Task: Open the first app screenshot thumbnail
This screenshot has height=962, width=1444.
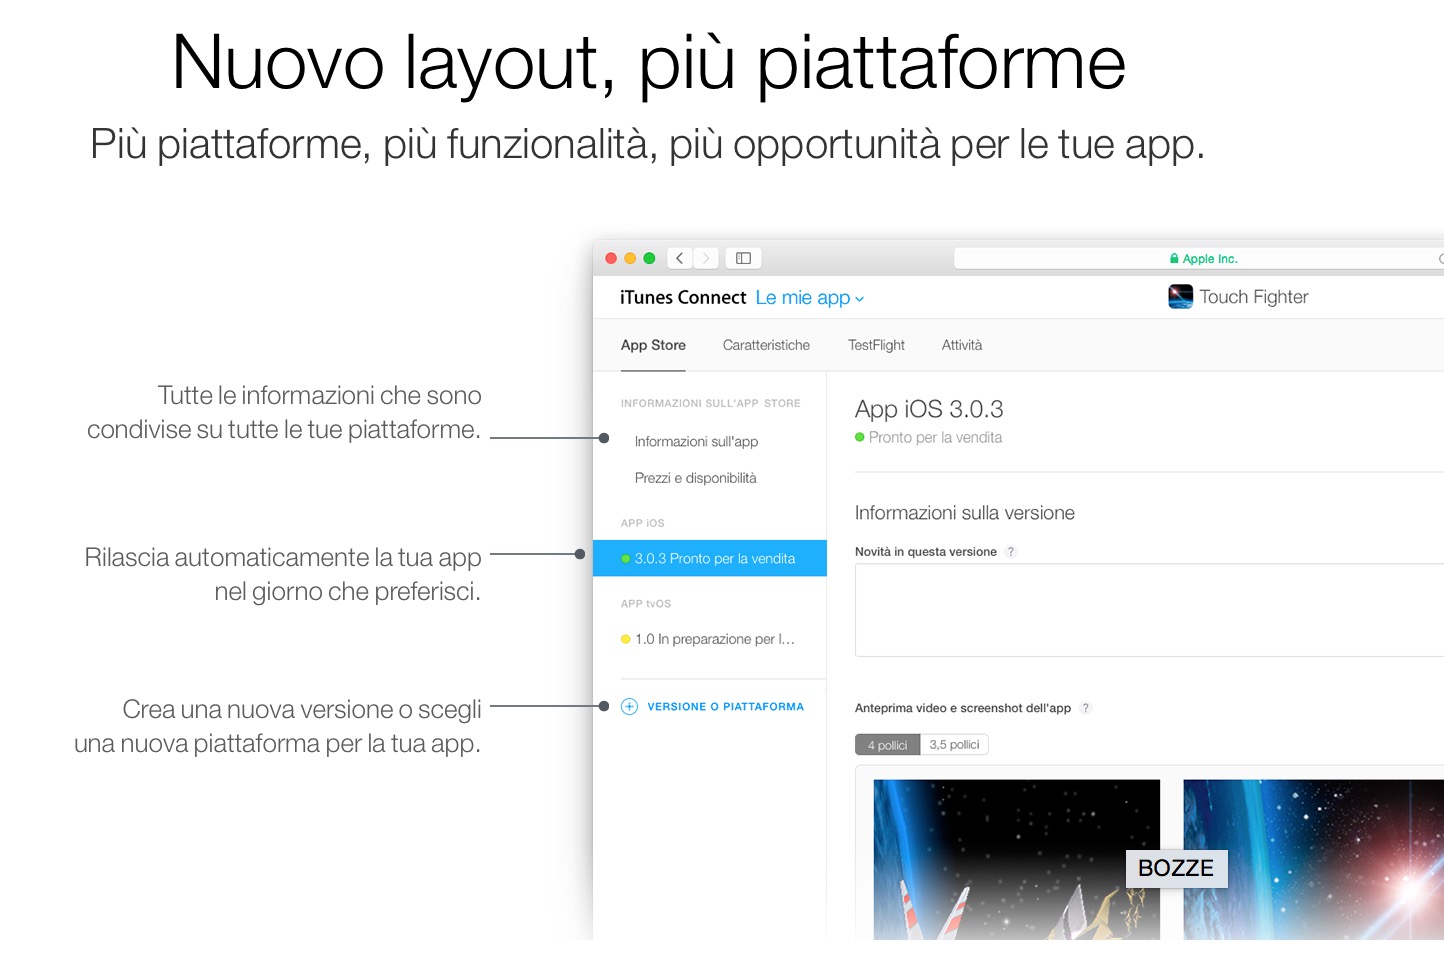Action: tap(1017, 859)
